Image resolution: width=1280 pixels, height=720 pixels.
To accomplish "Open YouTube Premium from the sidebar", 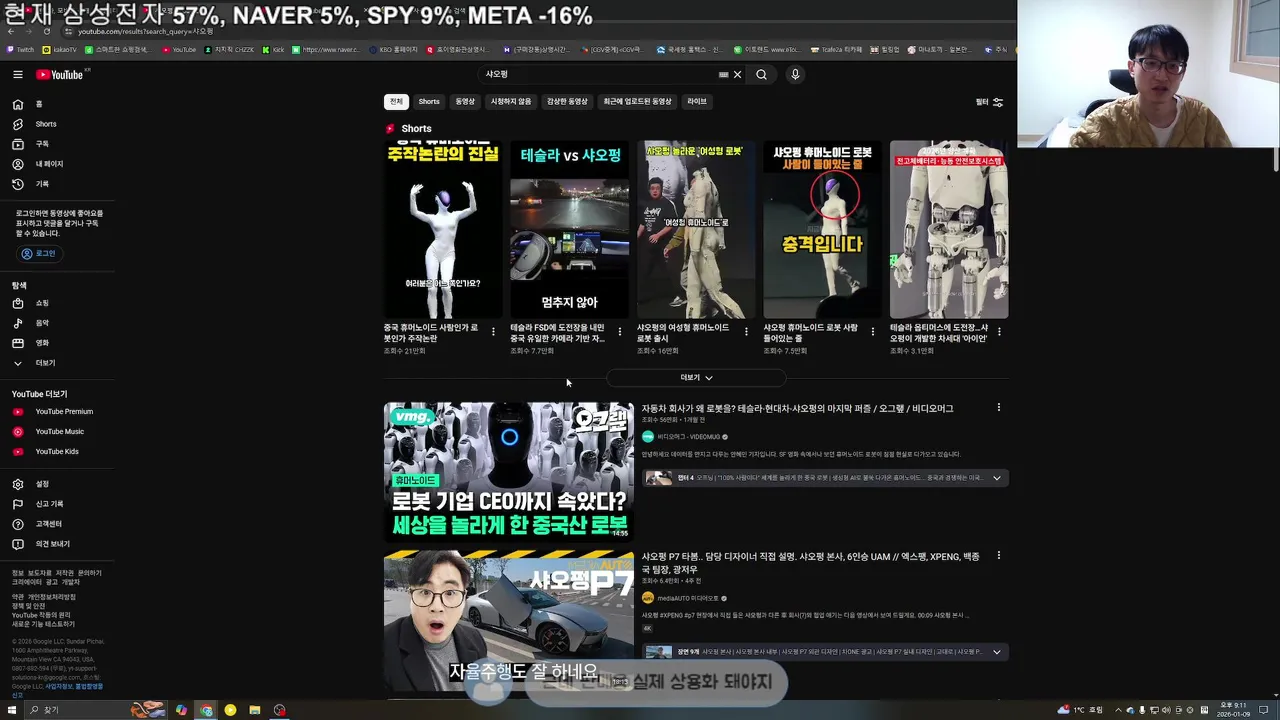I will coord(55,412).
